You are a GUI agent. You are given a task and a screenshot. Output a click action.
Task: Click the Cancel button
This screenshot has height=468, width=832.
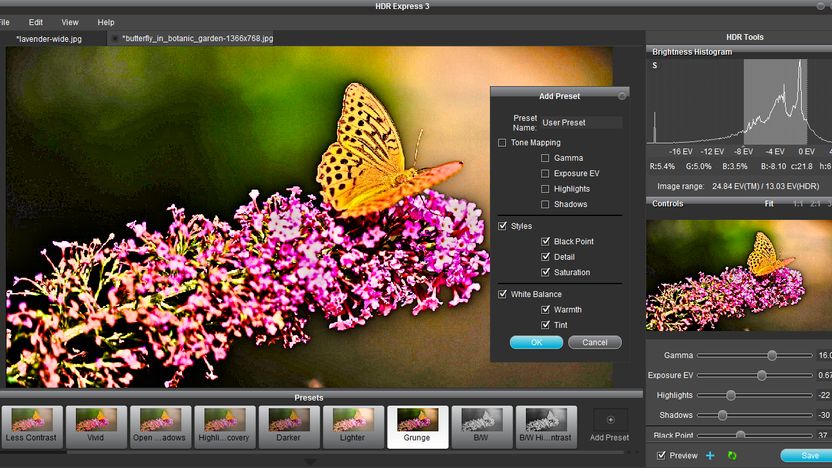pos(595,342)
